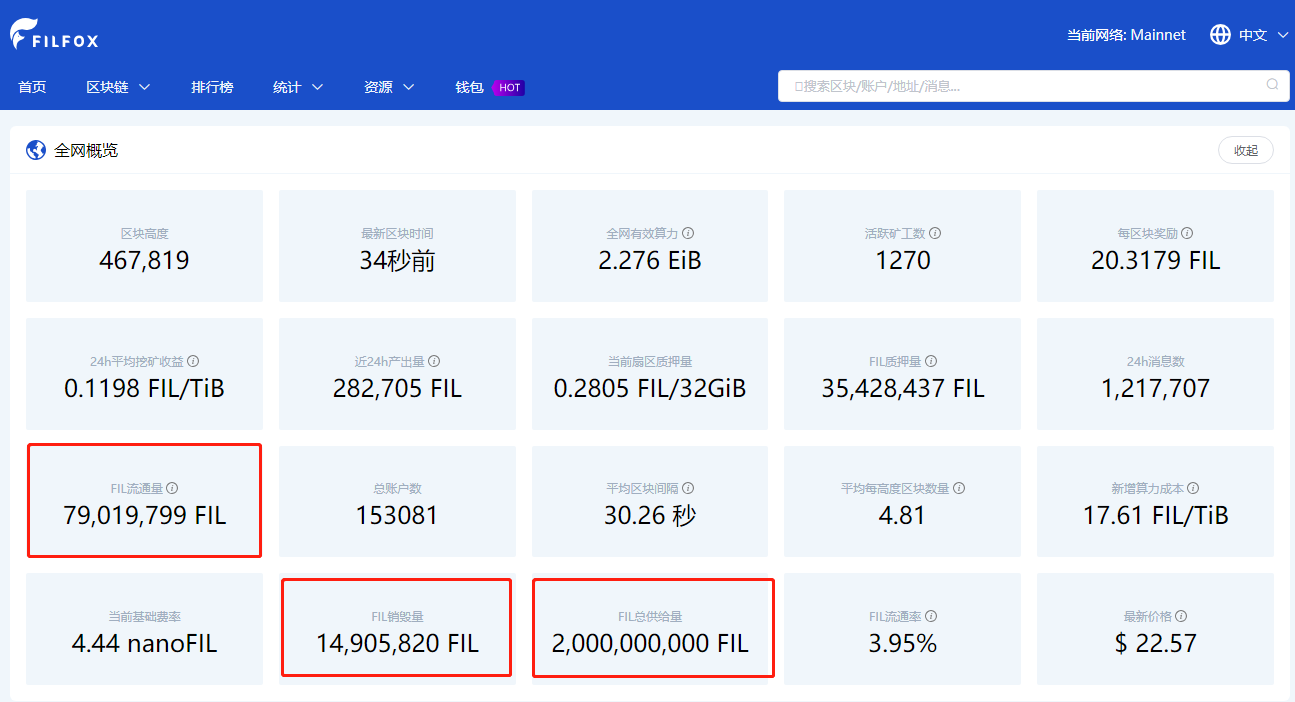The height and width of the screenshot is (702, 1295).
Task: Click the 区块高度 label
Action: 144,233
